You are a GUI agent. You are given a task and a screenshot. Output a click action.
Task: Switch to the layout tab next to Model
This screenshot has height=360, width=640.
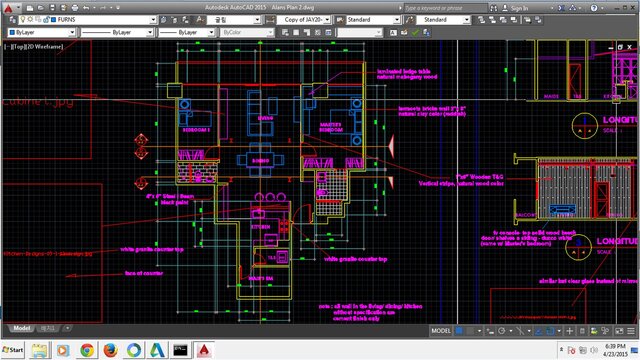coord(48,328)
